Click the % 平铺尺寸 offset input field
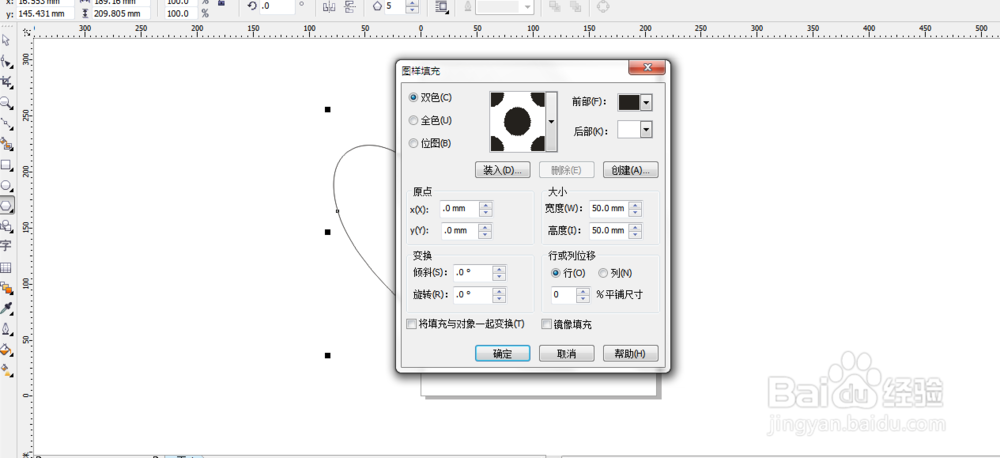The height and width of the screenshot is (458, 1000). point(564,295)
